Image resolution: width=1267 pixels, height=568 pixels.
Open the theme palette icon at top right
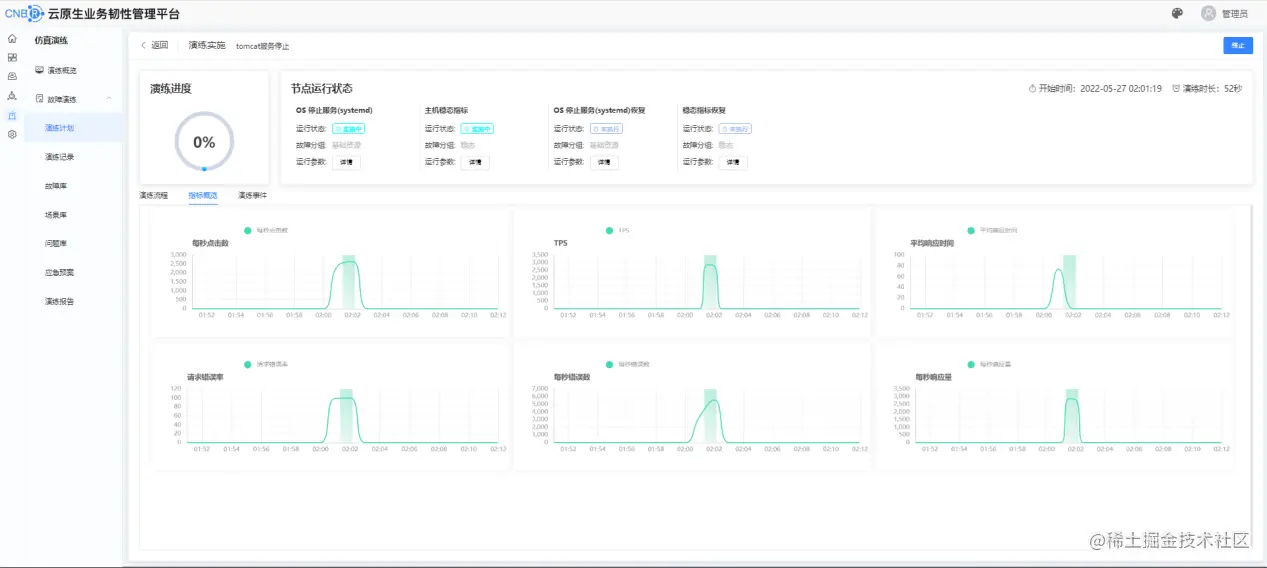pyautogui.click(x=1177, y=13)
